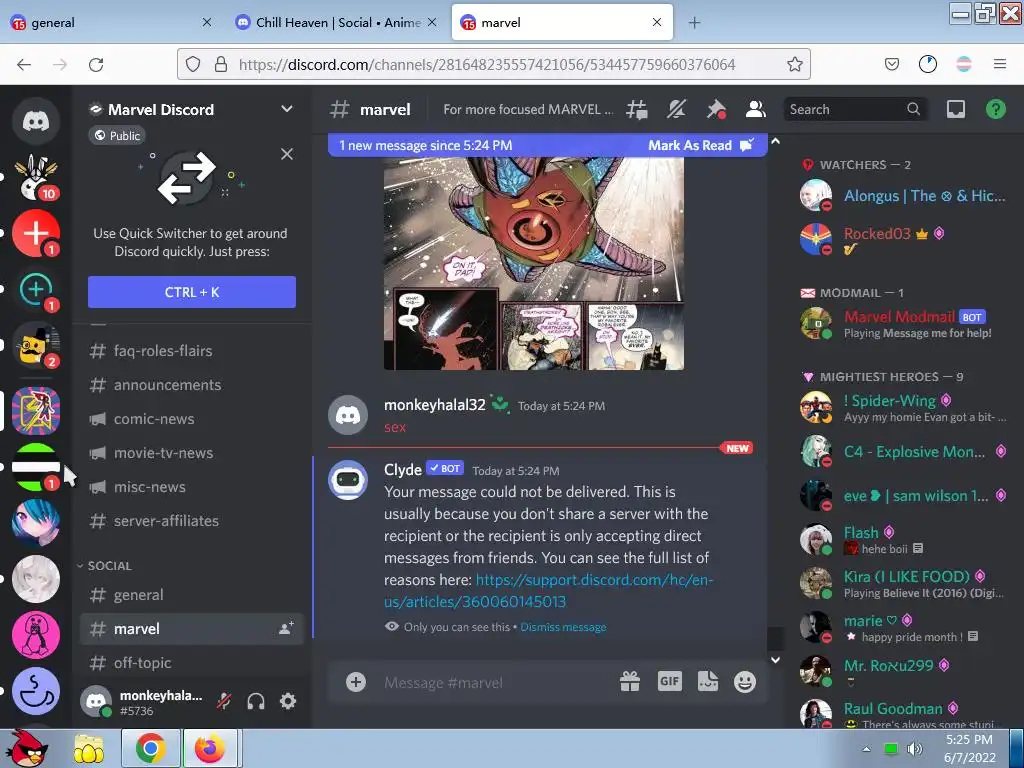Open the browser hamburger menu
1024x768 pixels.
[x=999, y=64]
